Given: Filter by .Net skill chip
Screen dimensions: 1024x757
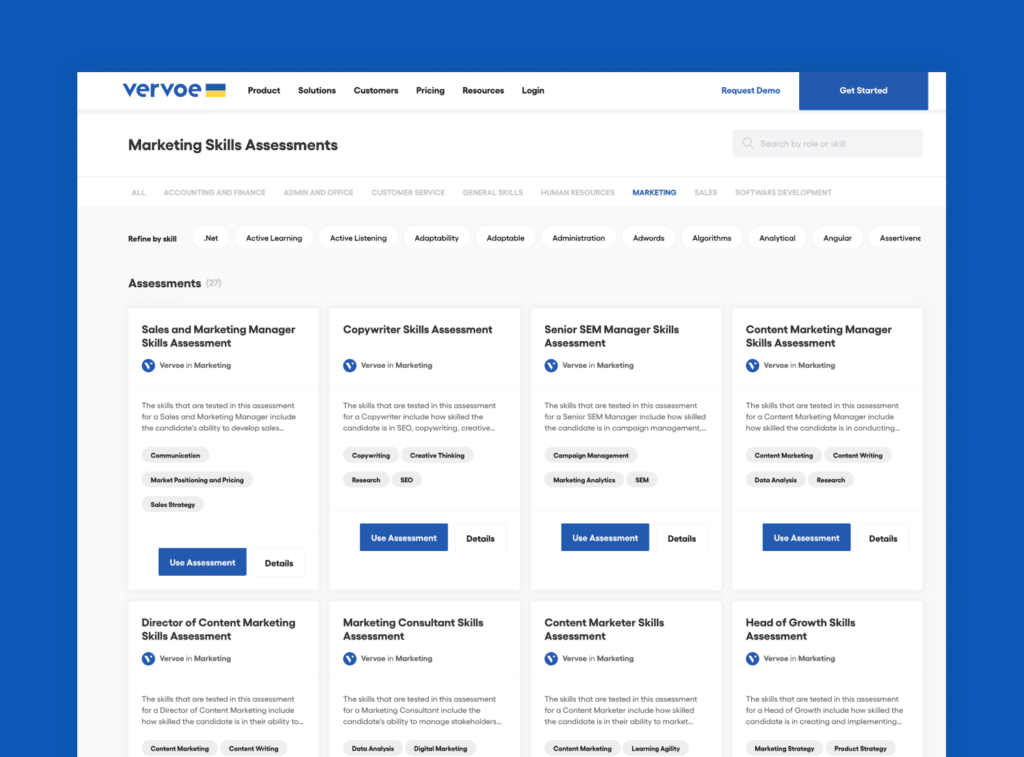Looking at the screenshot, I should [210, 238].
